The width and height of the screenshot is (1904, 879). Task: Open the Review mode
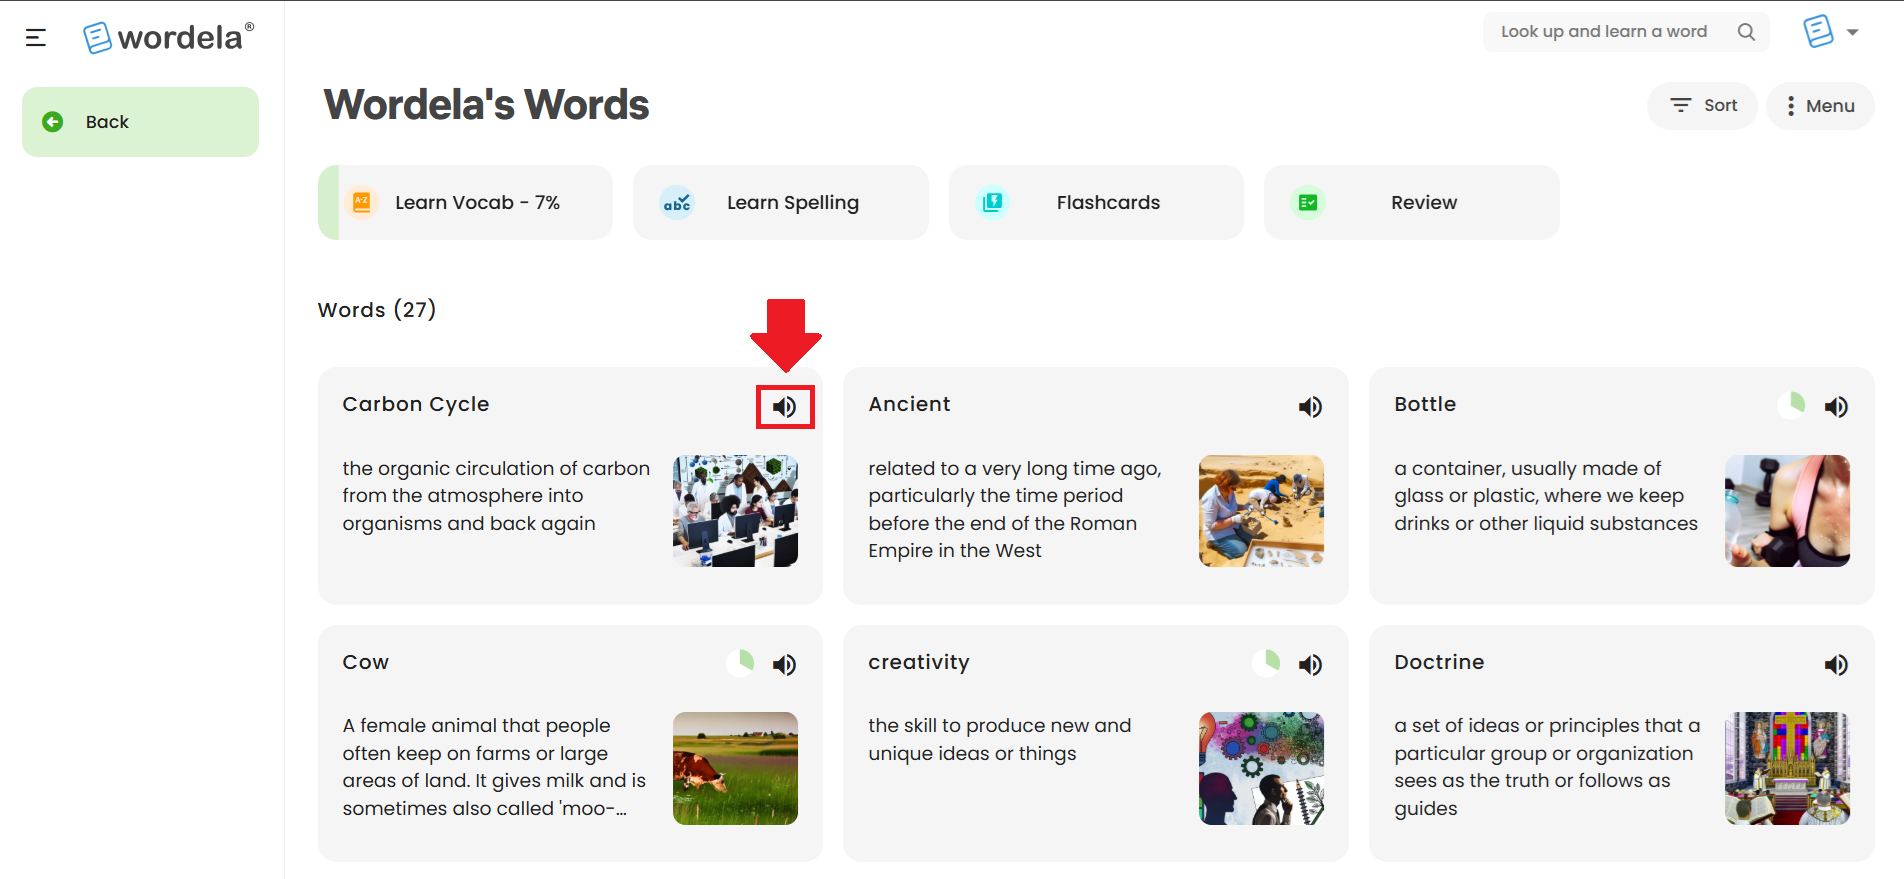point(1411,203)
